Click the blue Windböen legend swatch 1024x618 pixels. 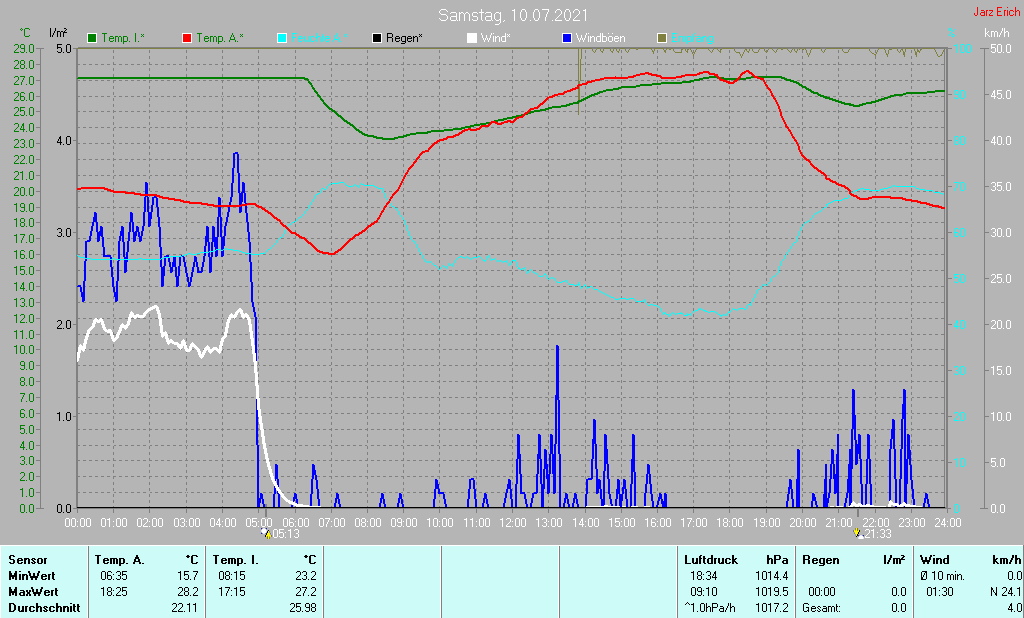click(567, 39)
